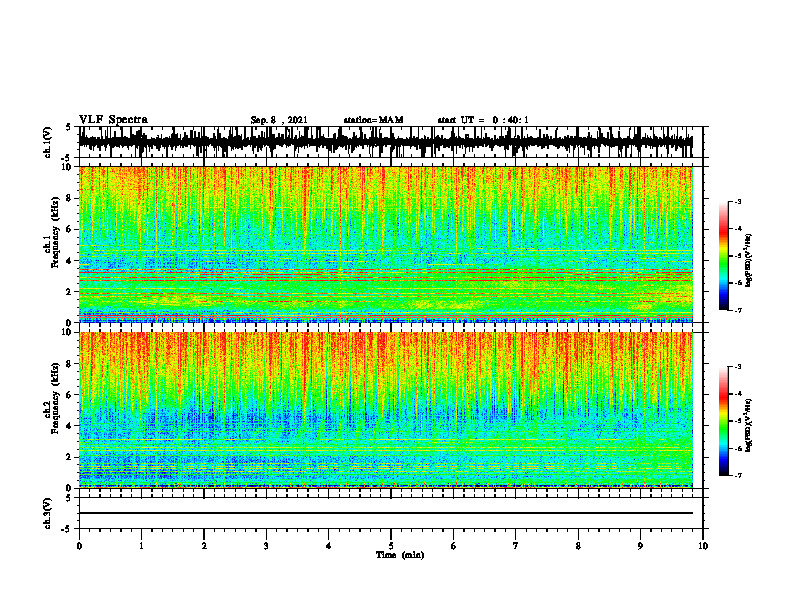Screen dimensions: 792x612
Task: Click the 'Time (min)' x-axis label
Action: (400, 555)
